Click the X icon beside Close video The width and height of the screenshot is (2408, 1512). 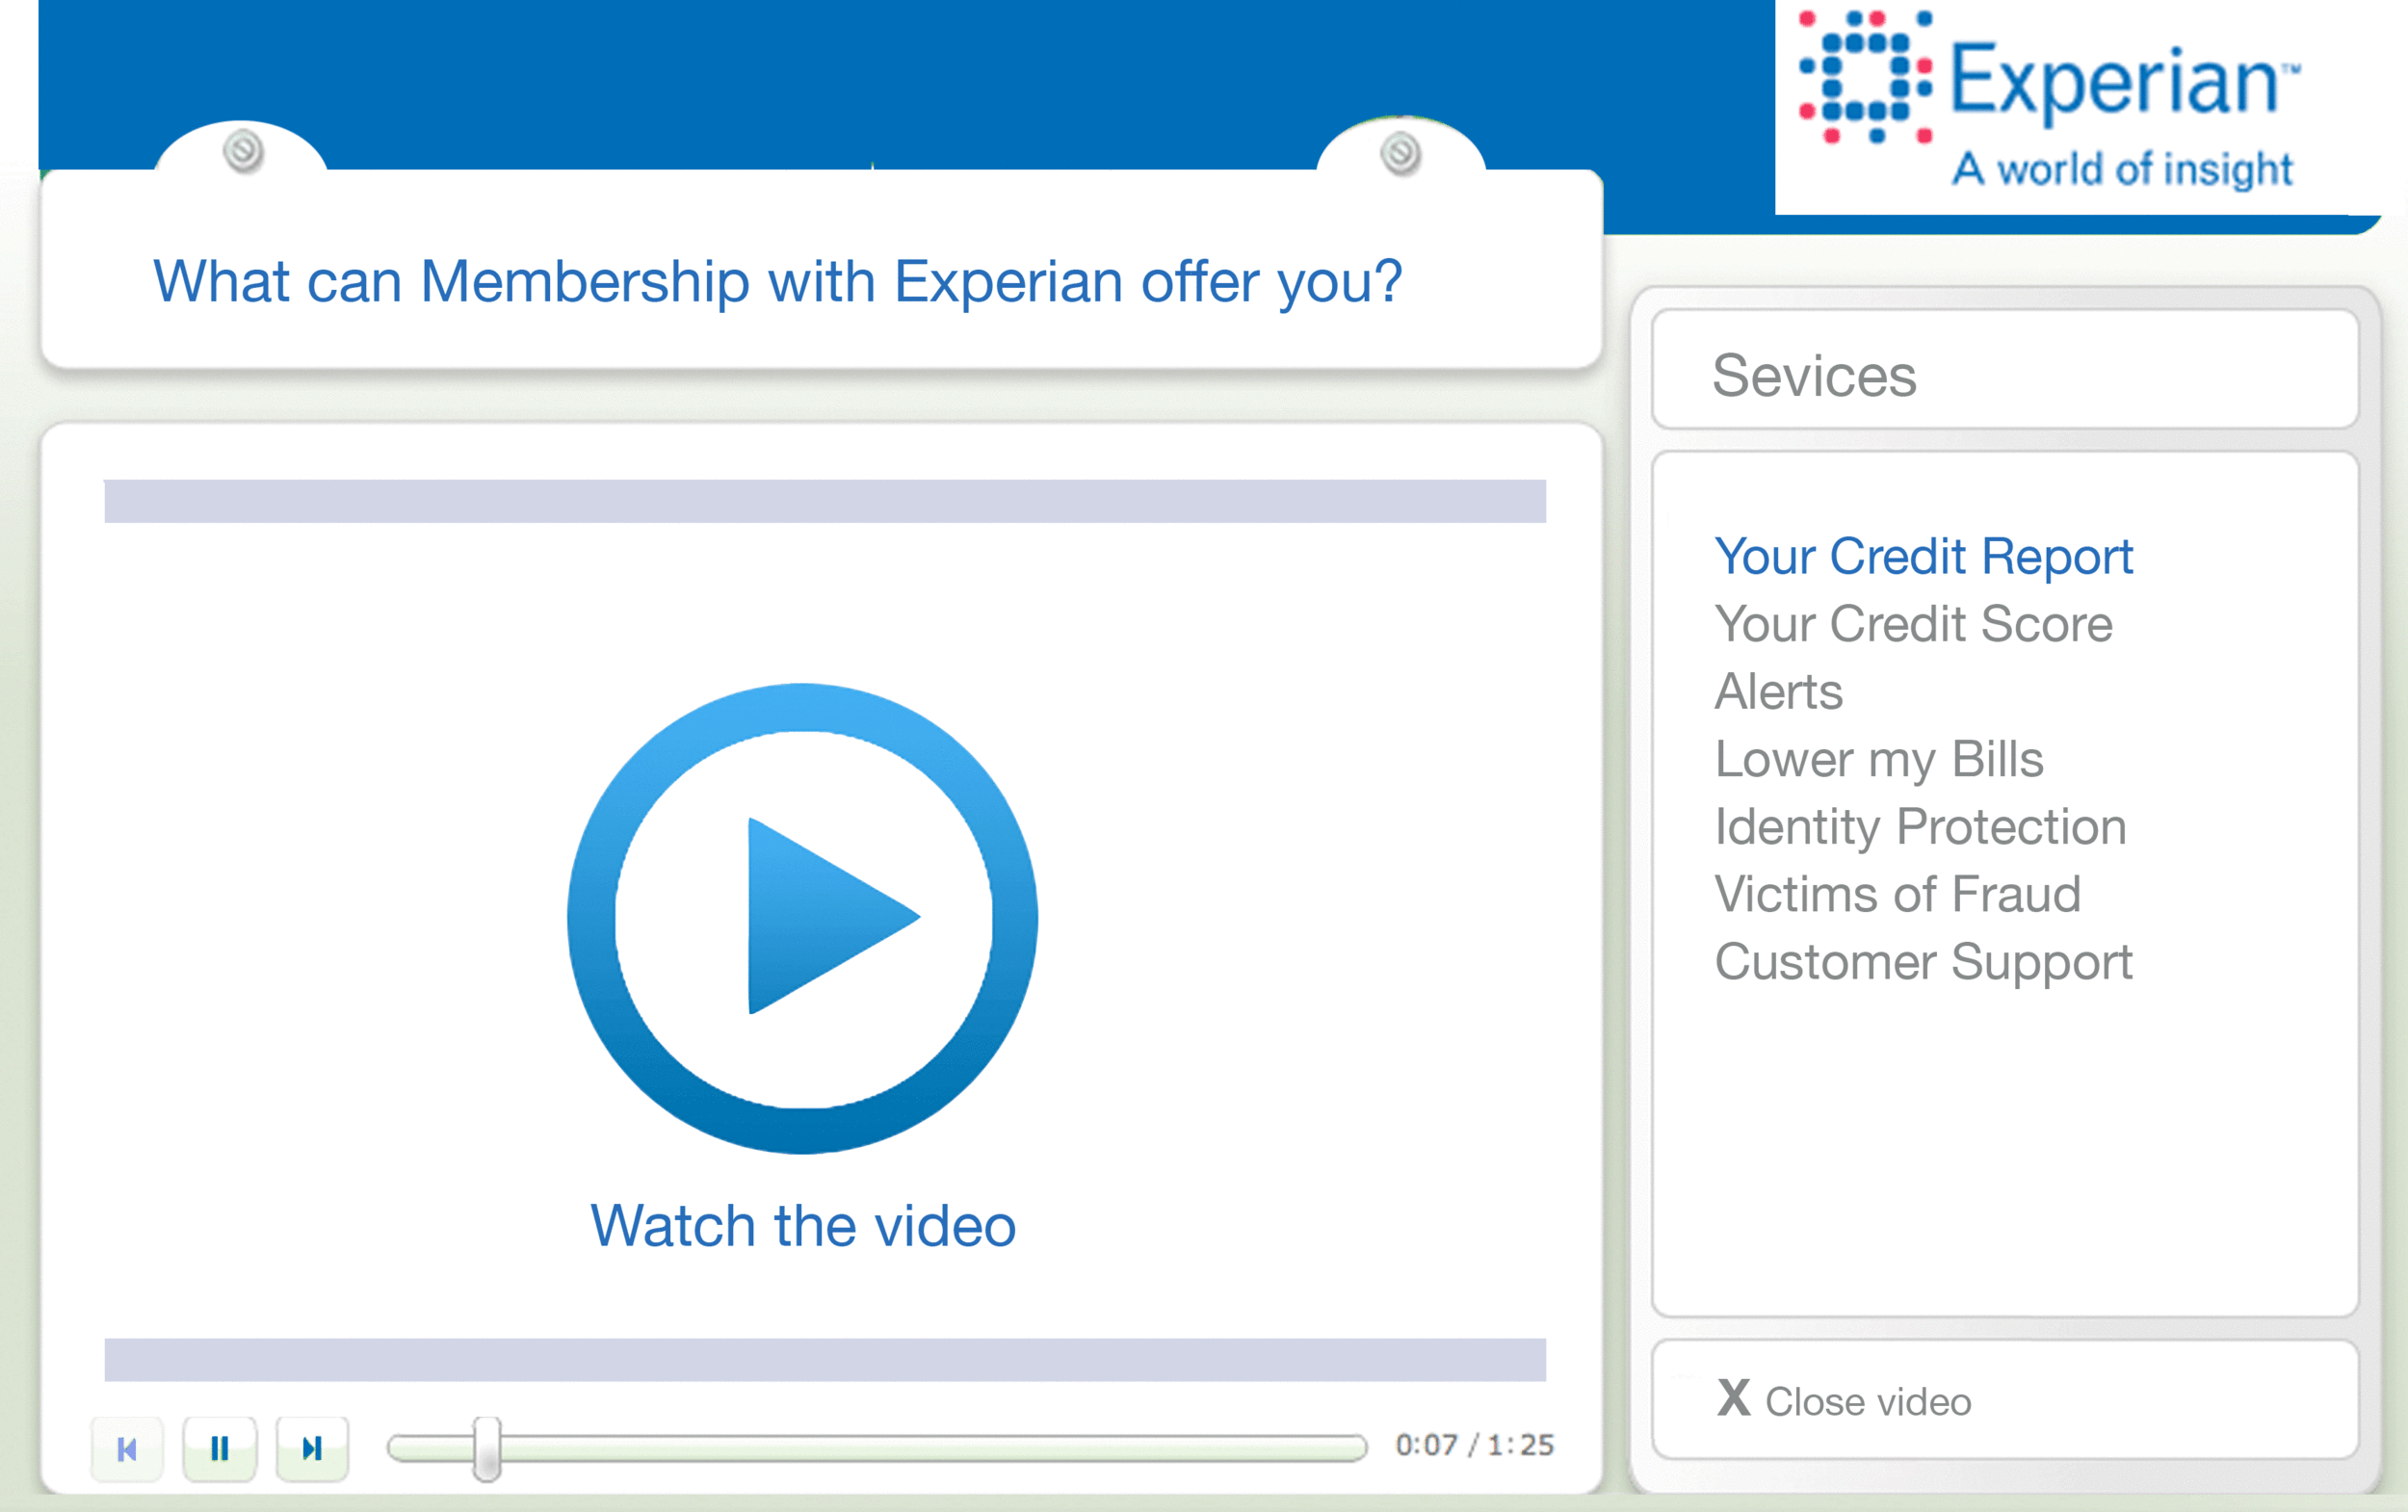1734,1398
